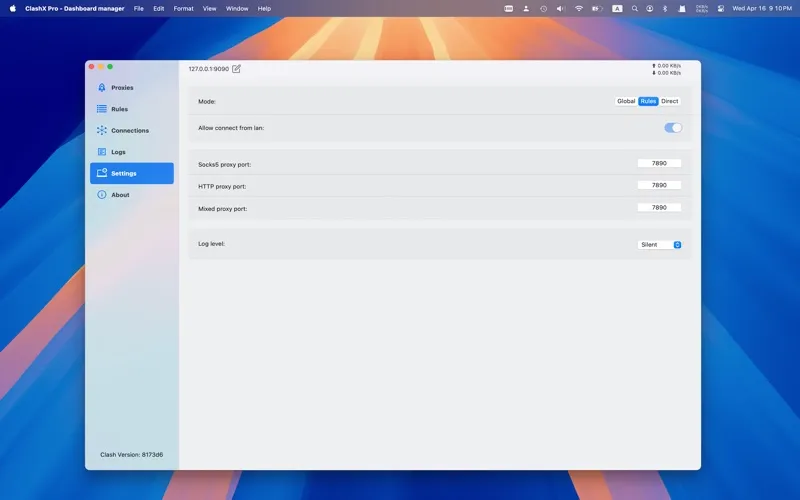
Task: Click the download speed 0.00 KB/s readout
Action: [666, 73]
